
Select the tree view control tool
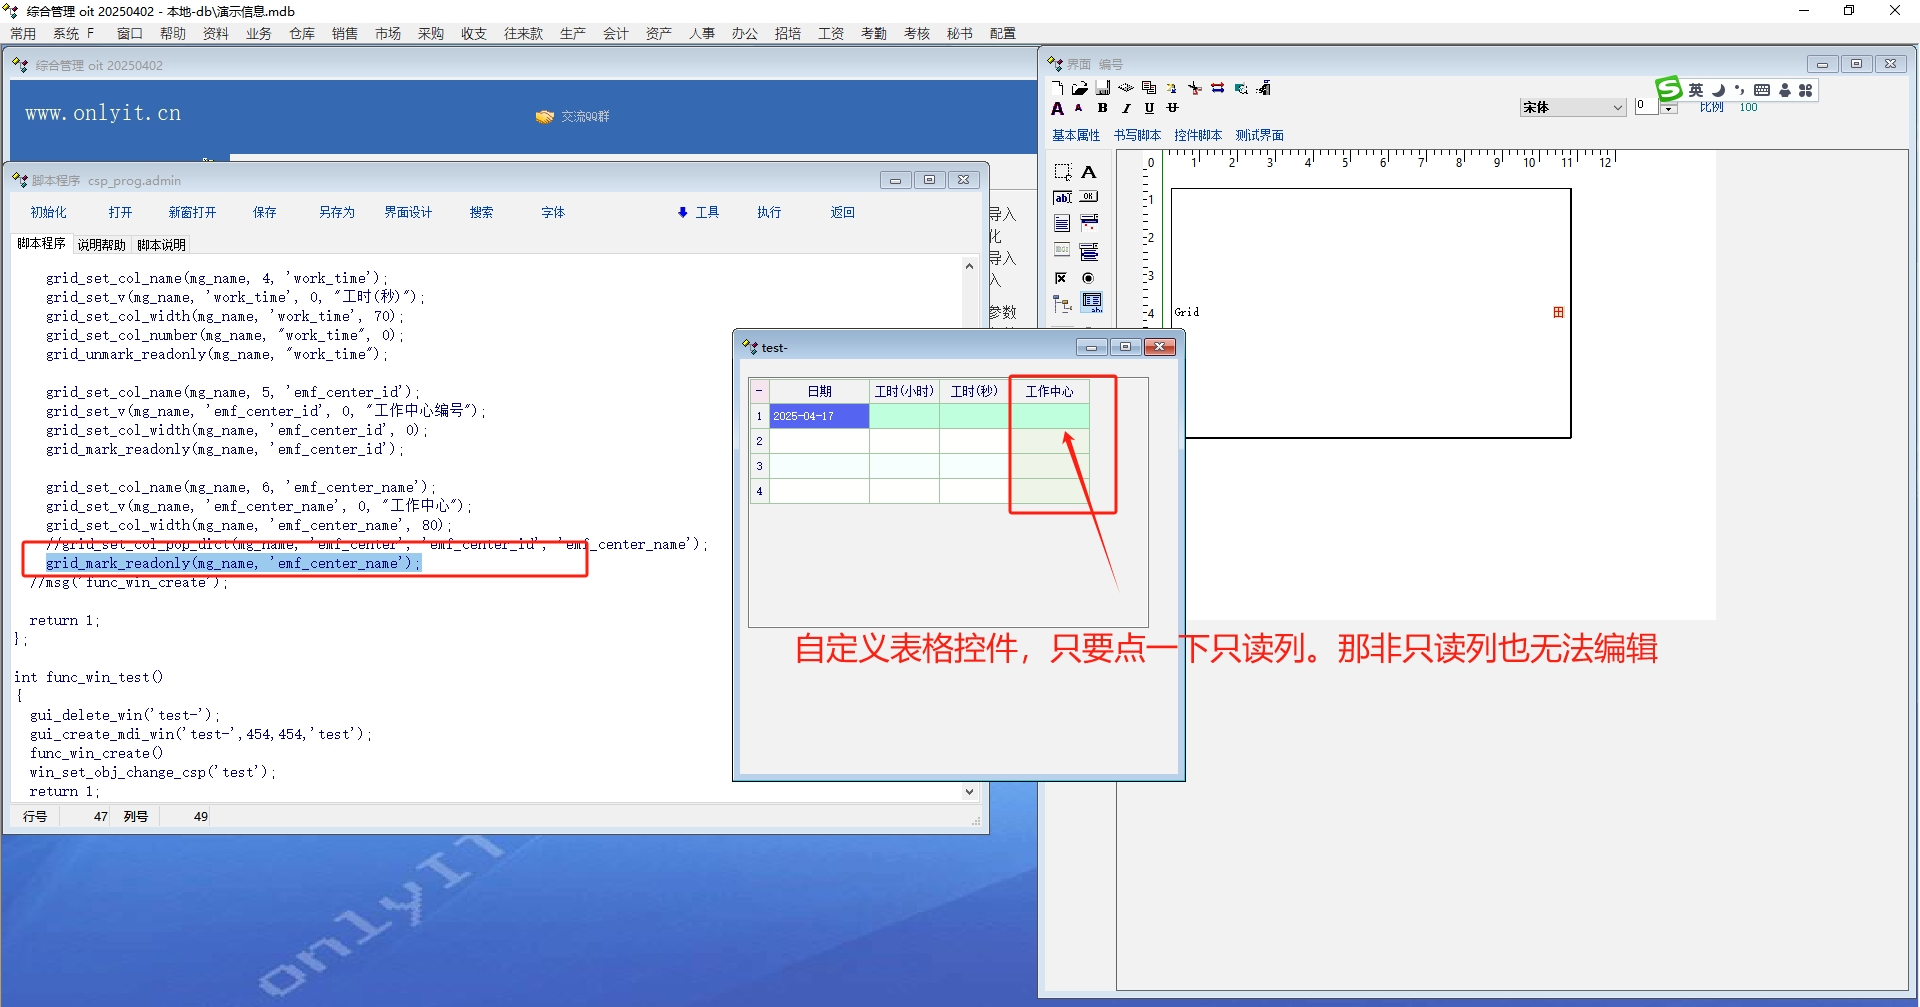tap(1062, 303)
